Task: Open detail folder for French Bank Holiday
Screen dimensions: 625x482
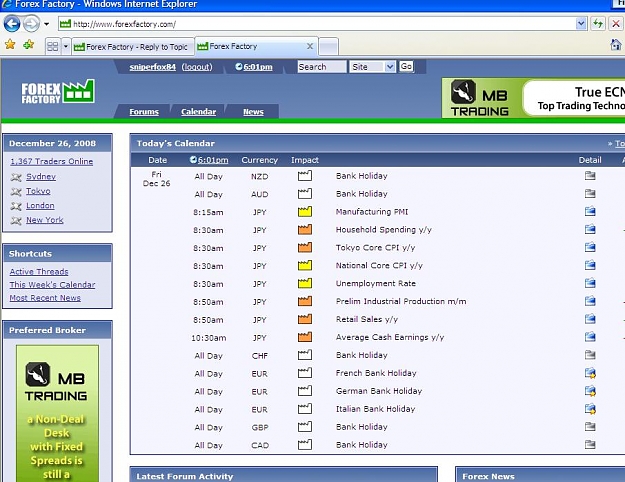Action: tap(590, 373)
